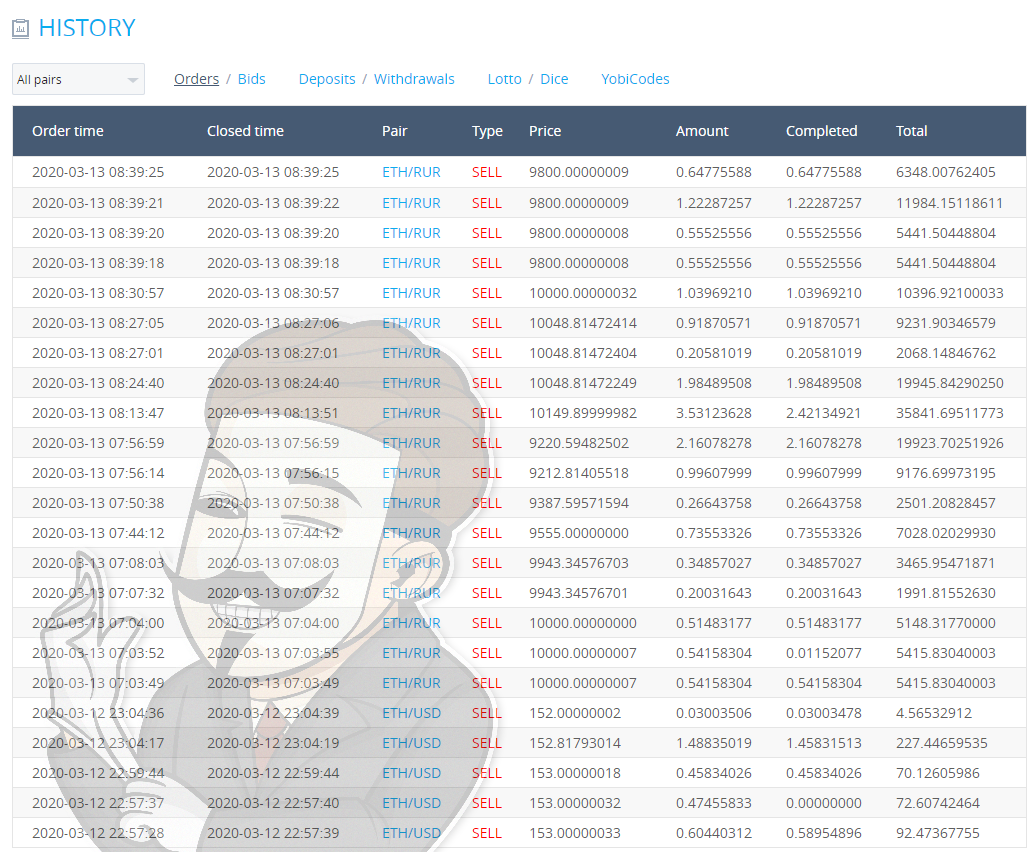1030x852 pixels.
Task: Select total 72.60742464
Action: [x=938, y=803]
